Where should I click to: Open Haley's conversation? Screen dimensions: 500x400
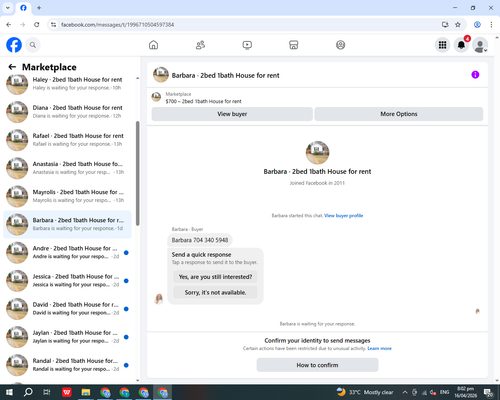click(67, 84)
